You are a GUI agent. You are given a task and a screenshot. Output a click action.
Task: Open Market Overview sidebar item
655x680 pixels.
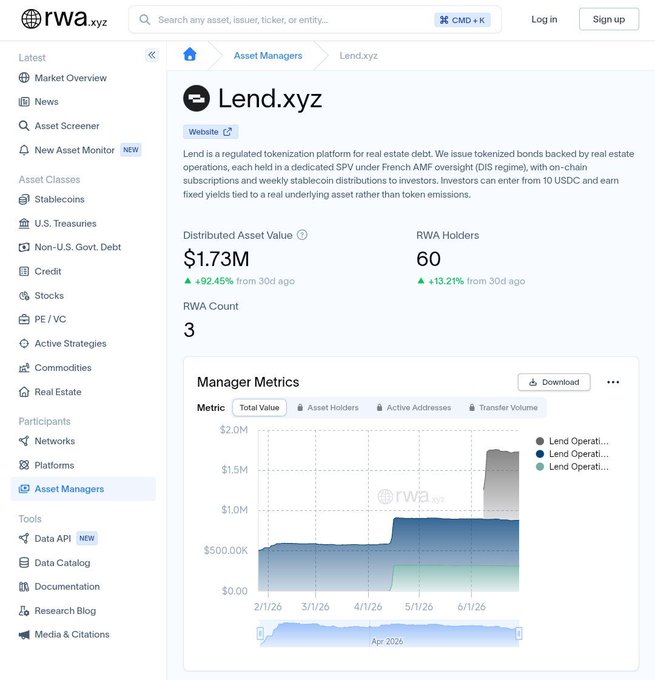[83, 78]
